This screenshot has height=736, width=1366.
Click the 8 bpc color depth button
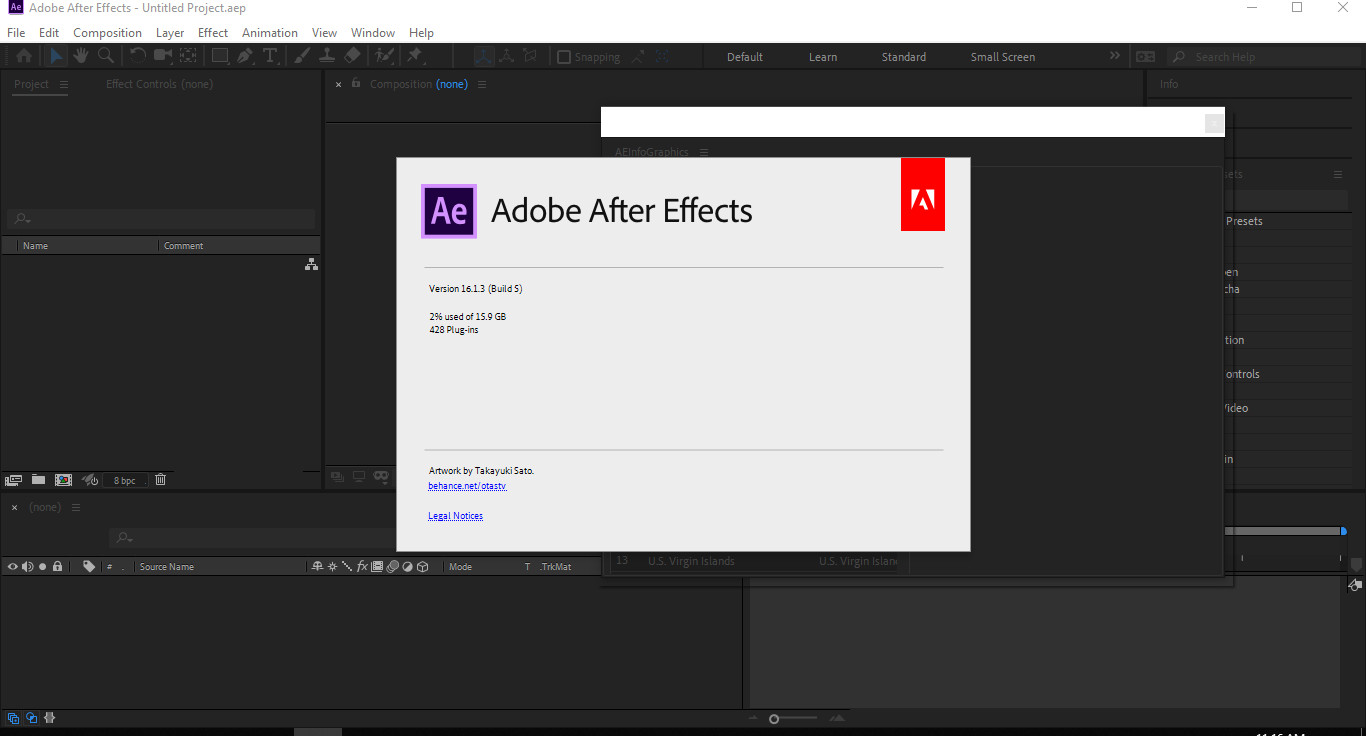pos(125,480)
